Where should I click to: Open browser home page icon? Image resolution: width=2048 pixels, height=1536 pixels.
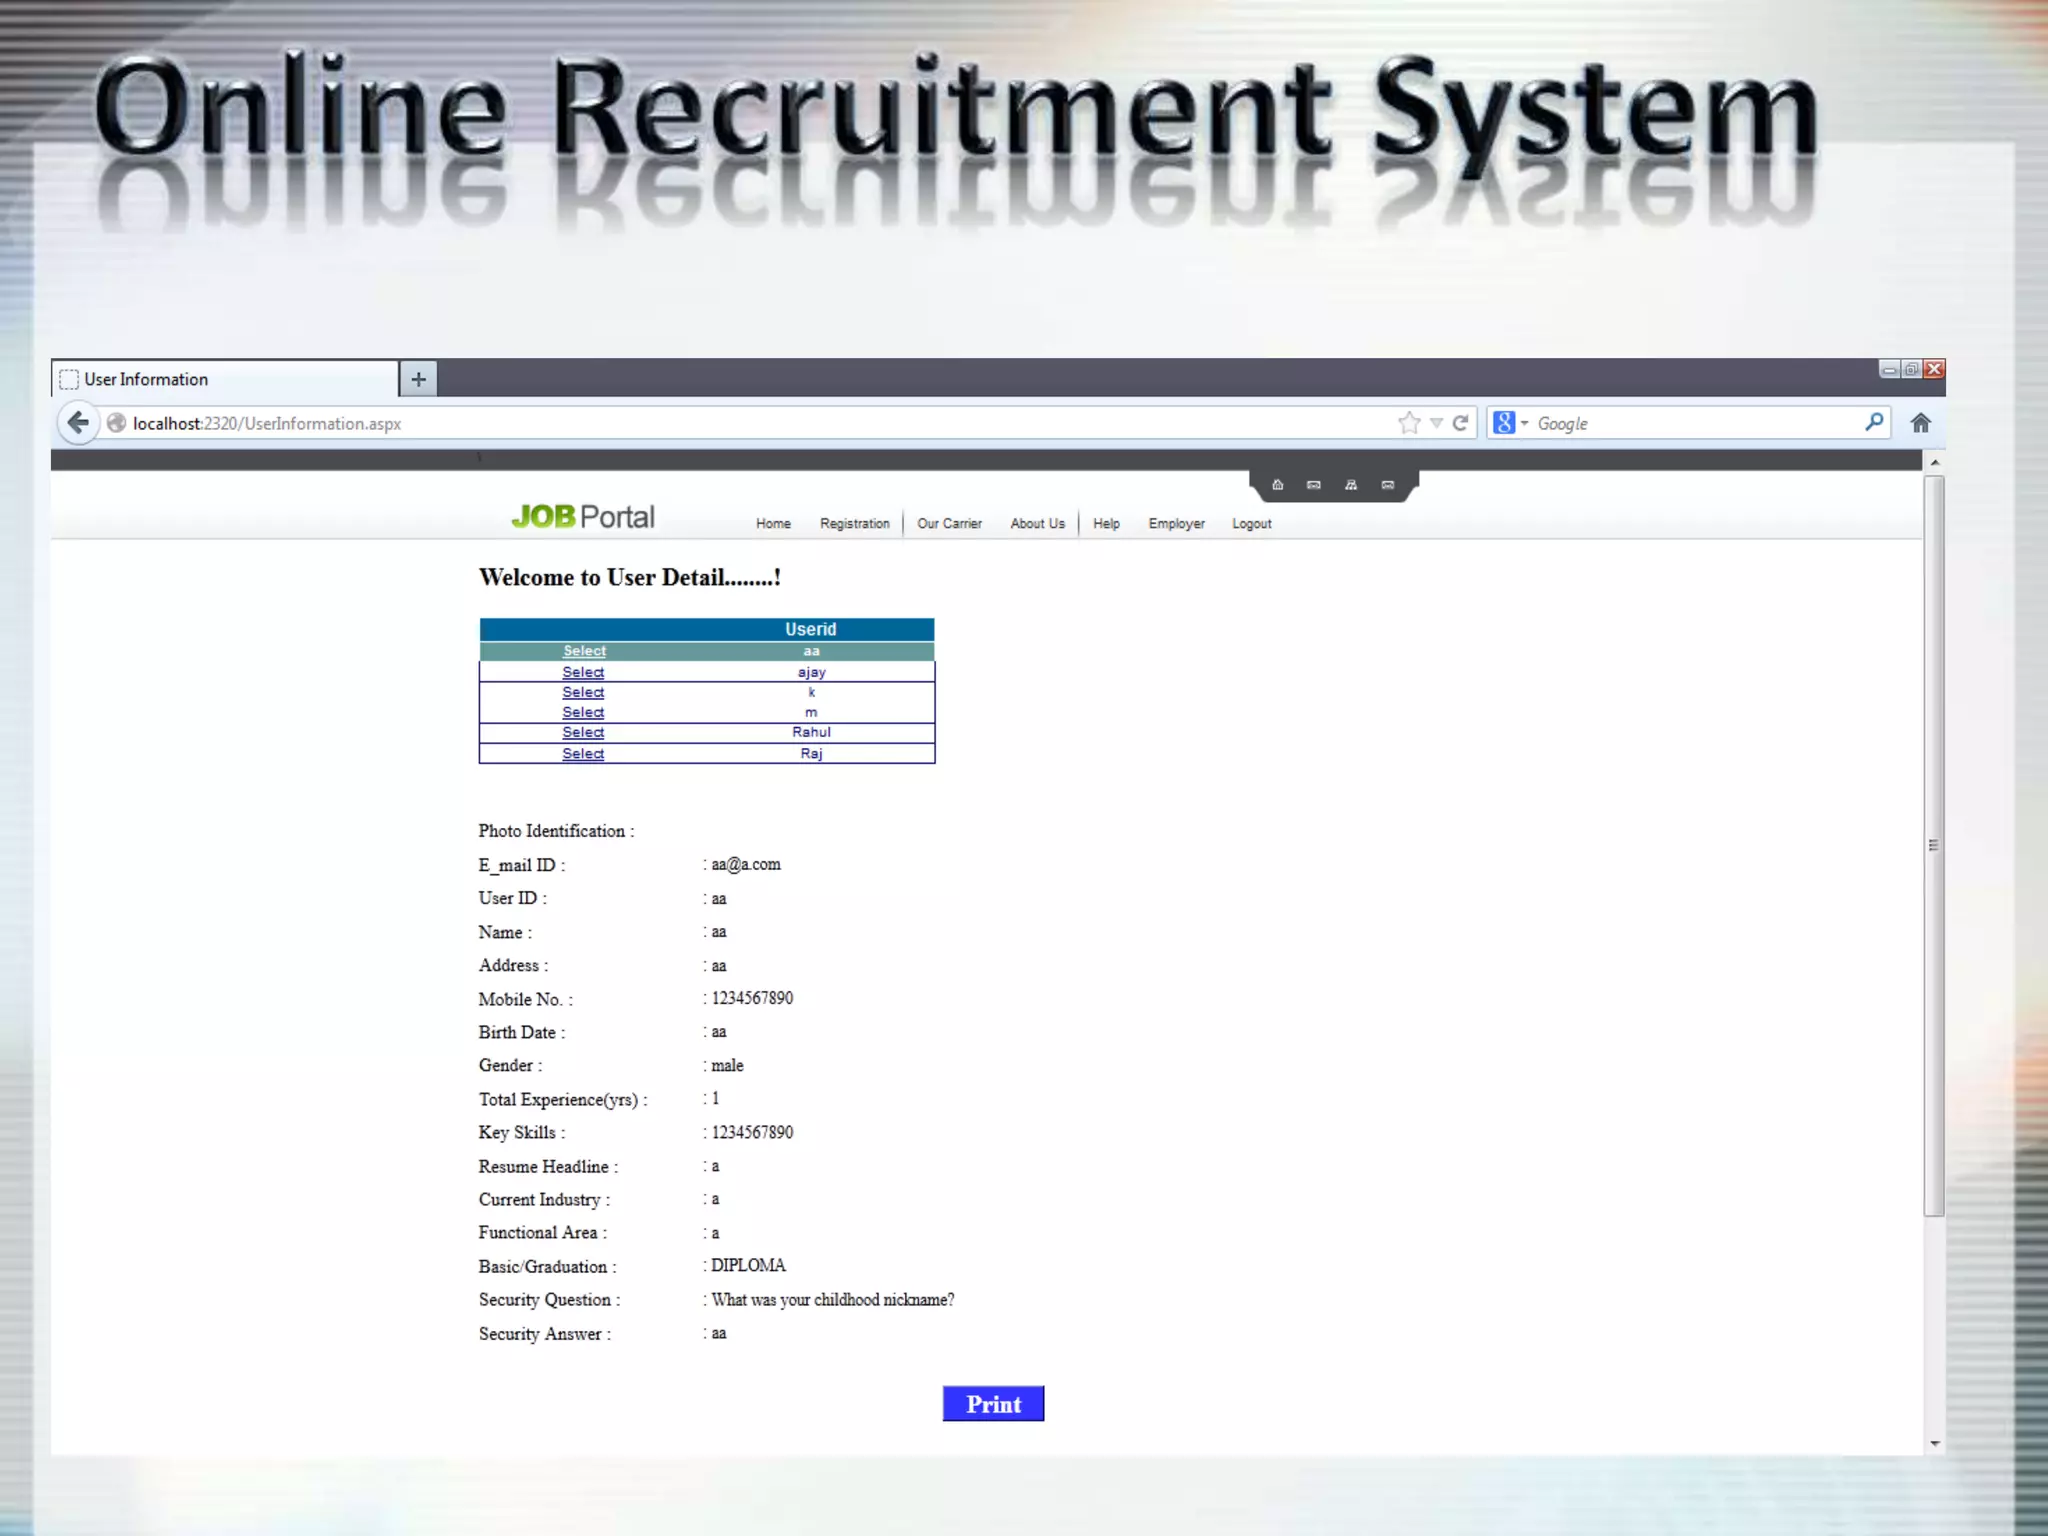[1920, 423]
